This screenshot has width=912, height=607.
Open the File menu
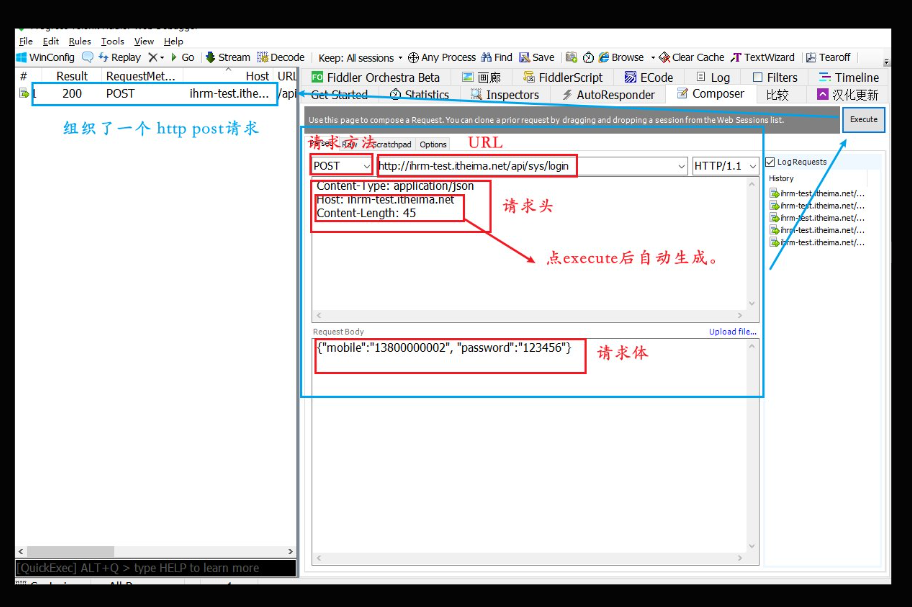pyautogui.click(x=26, y=41)
